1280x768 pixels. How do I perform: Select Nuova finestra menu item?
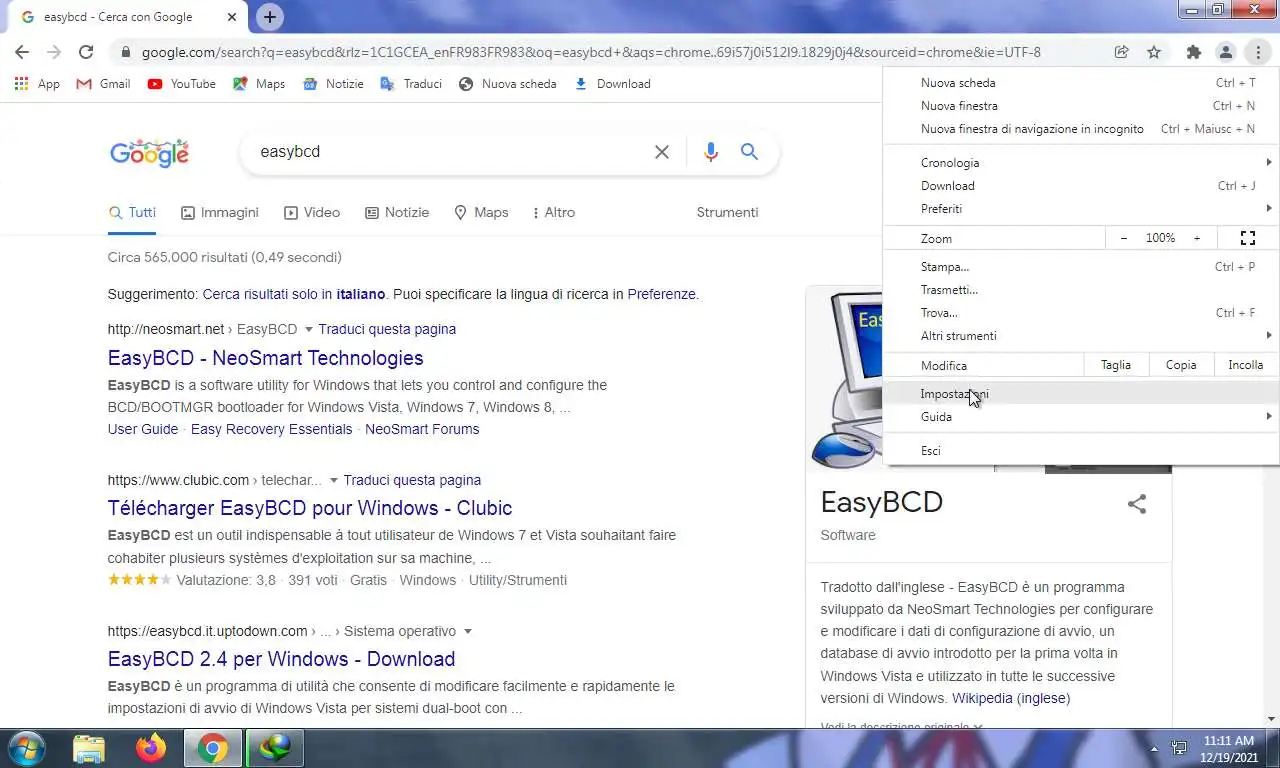click(1081, 106)
